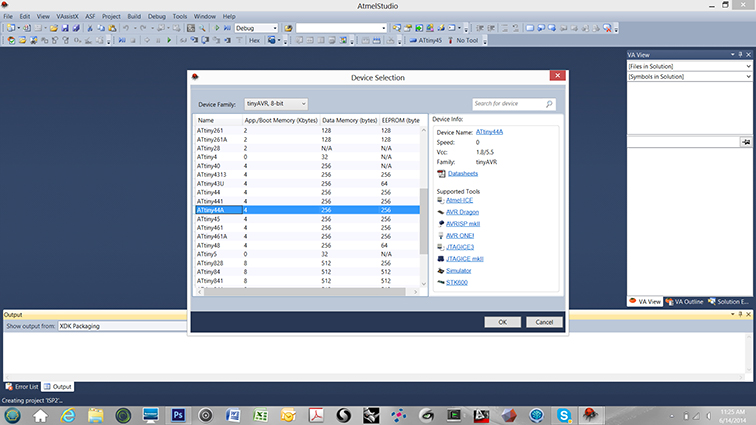Open the Tools menu
Screen dimensions: 756x425
click(x=179, y=16)
